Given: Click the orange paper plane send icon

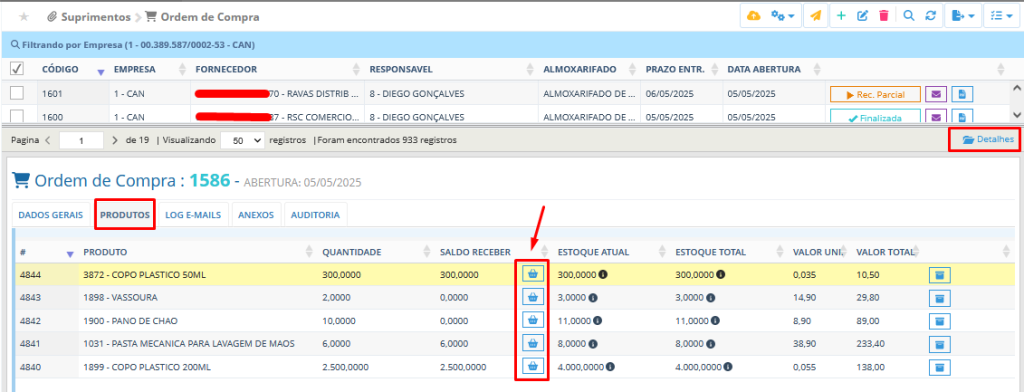Looking at the screenshot, I should pyautogui.click(x=816, y=16).
